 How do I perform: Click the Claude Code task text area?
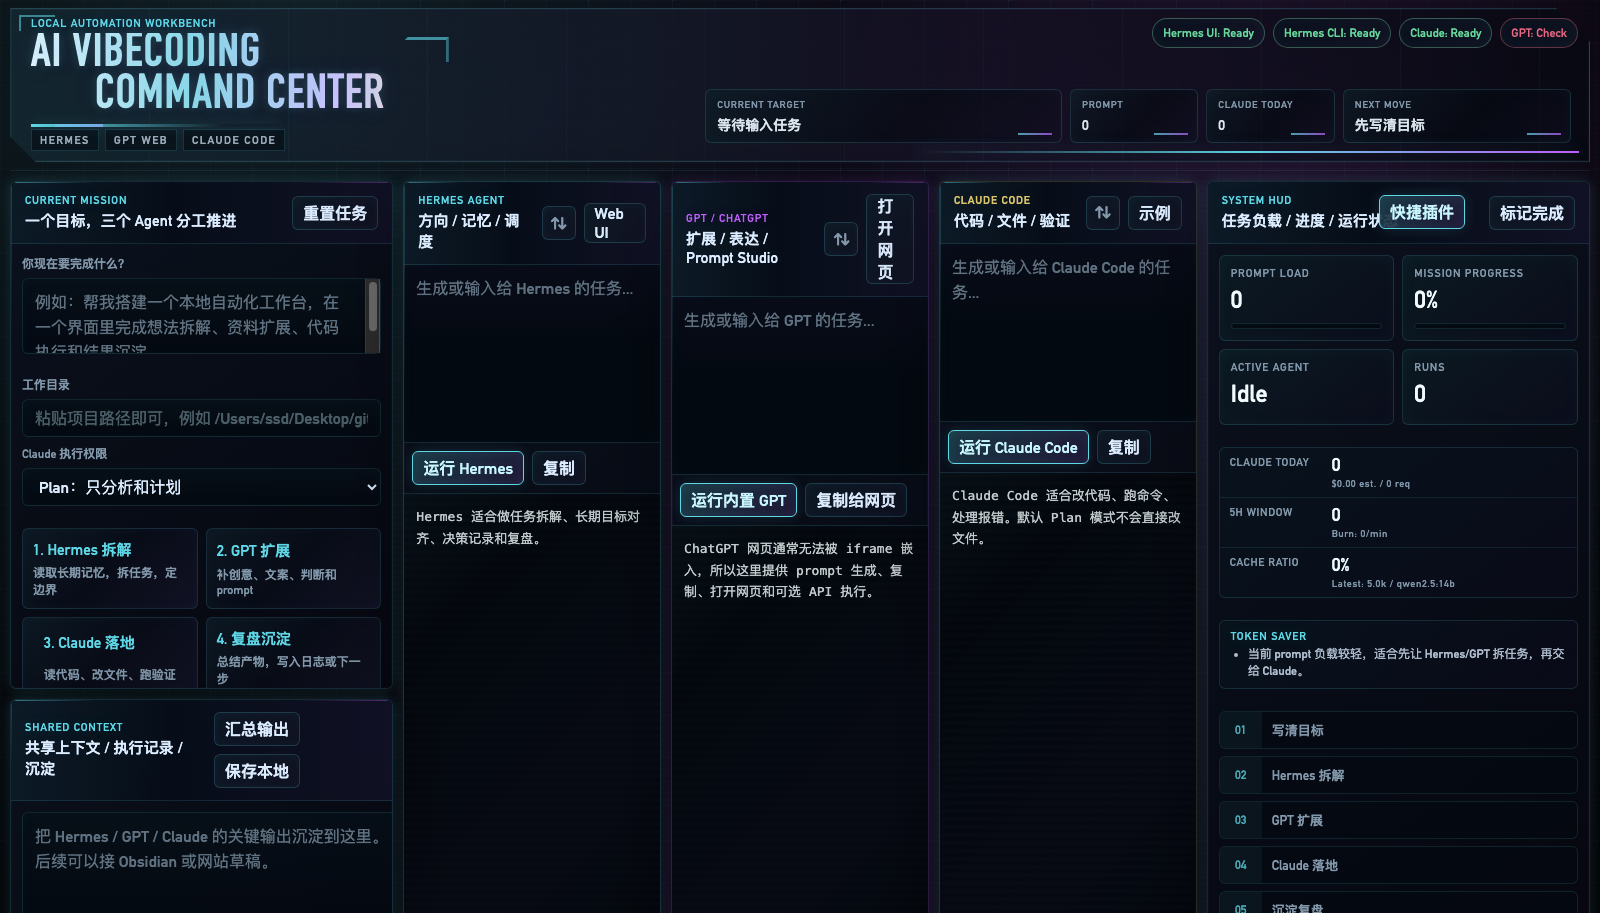1067,332
